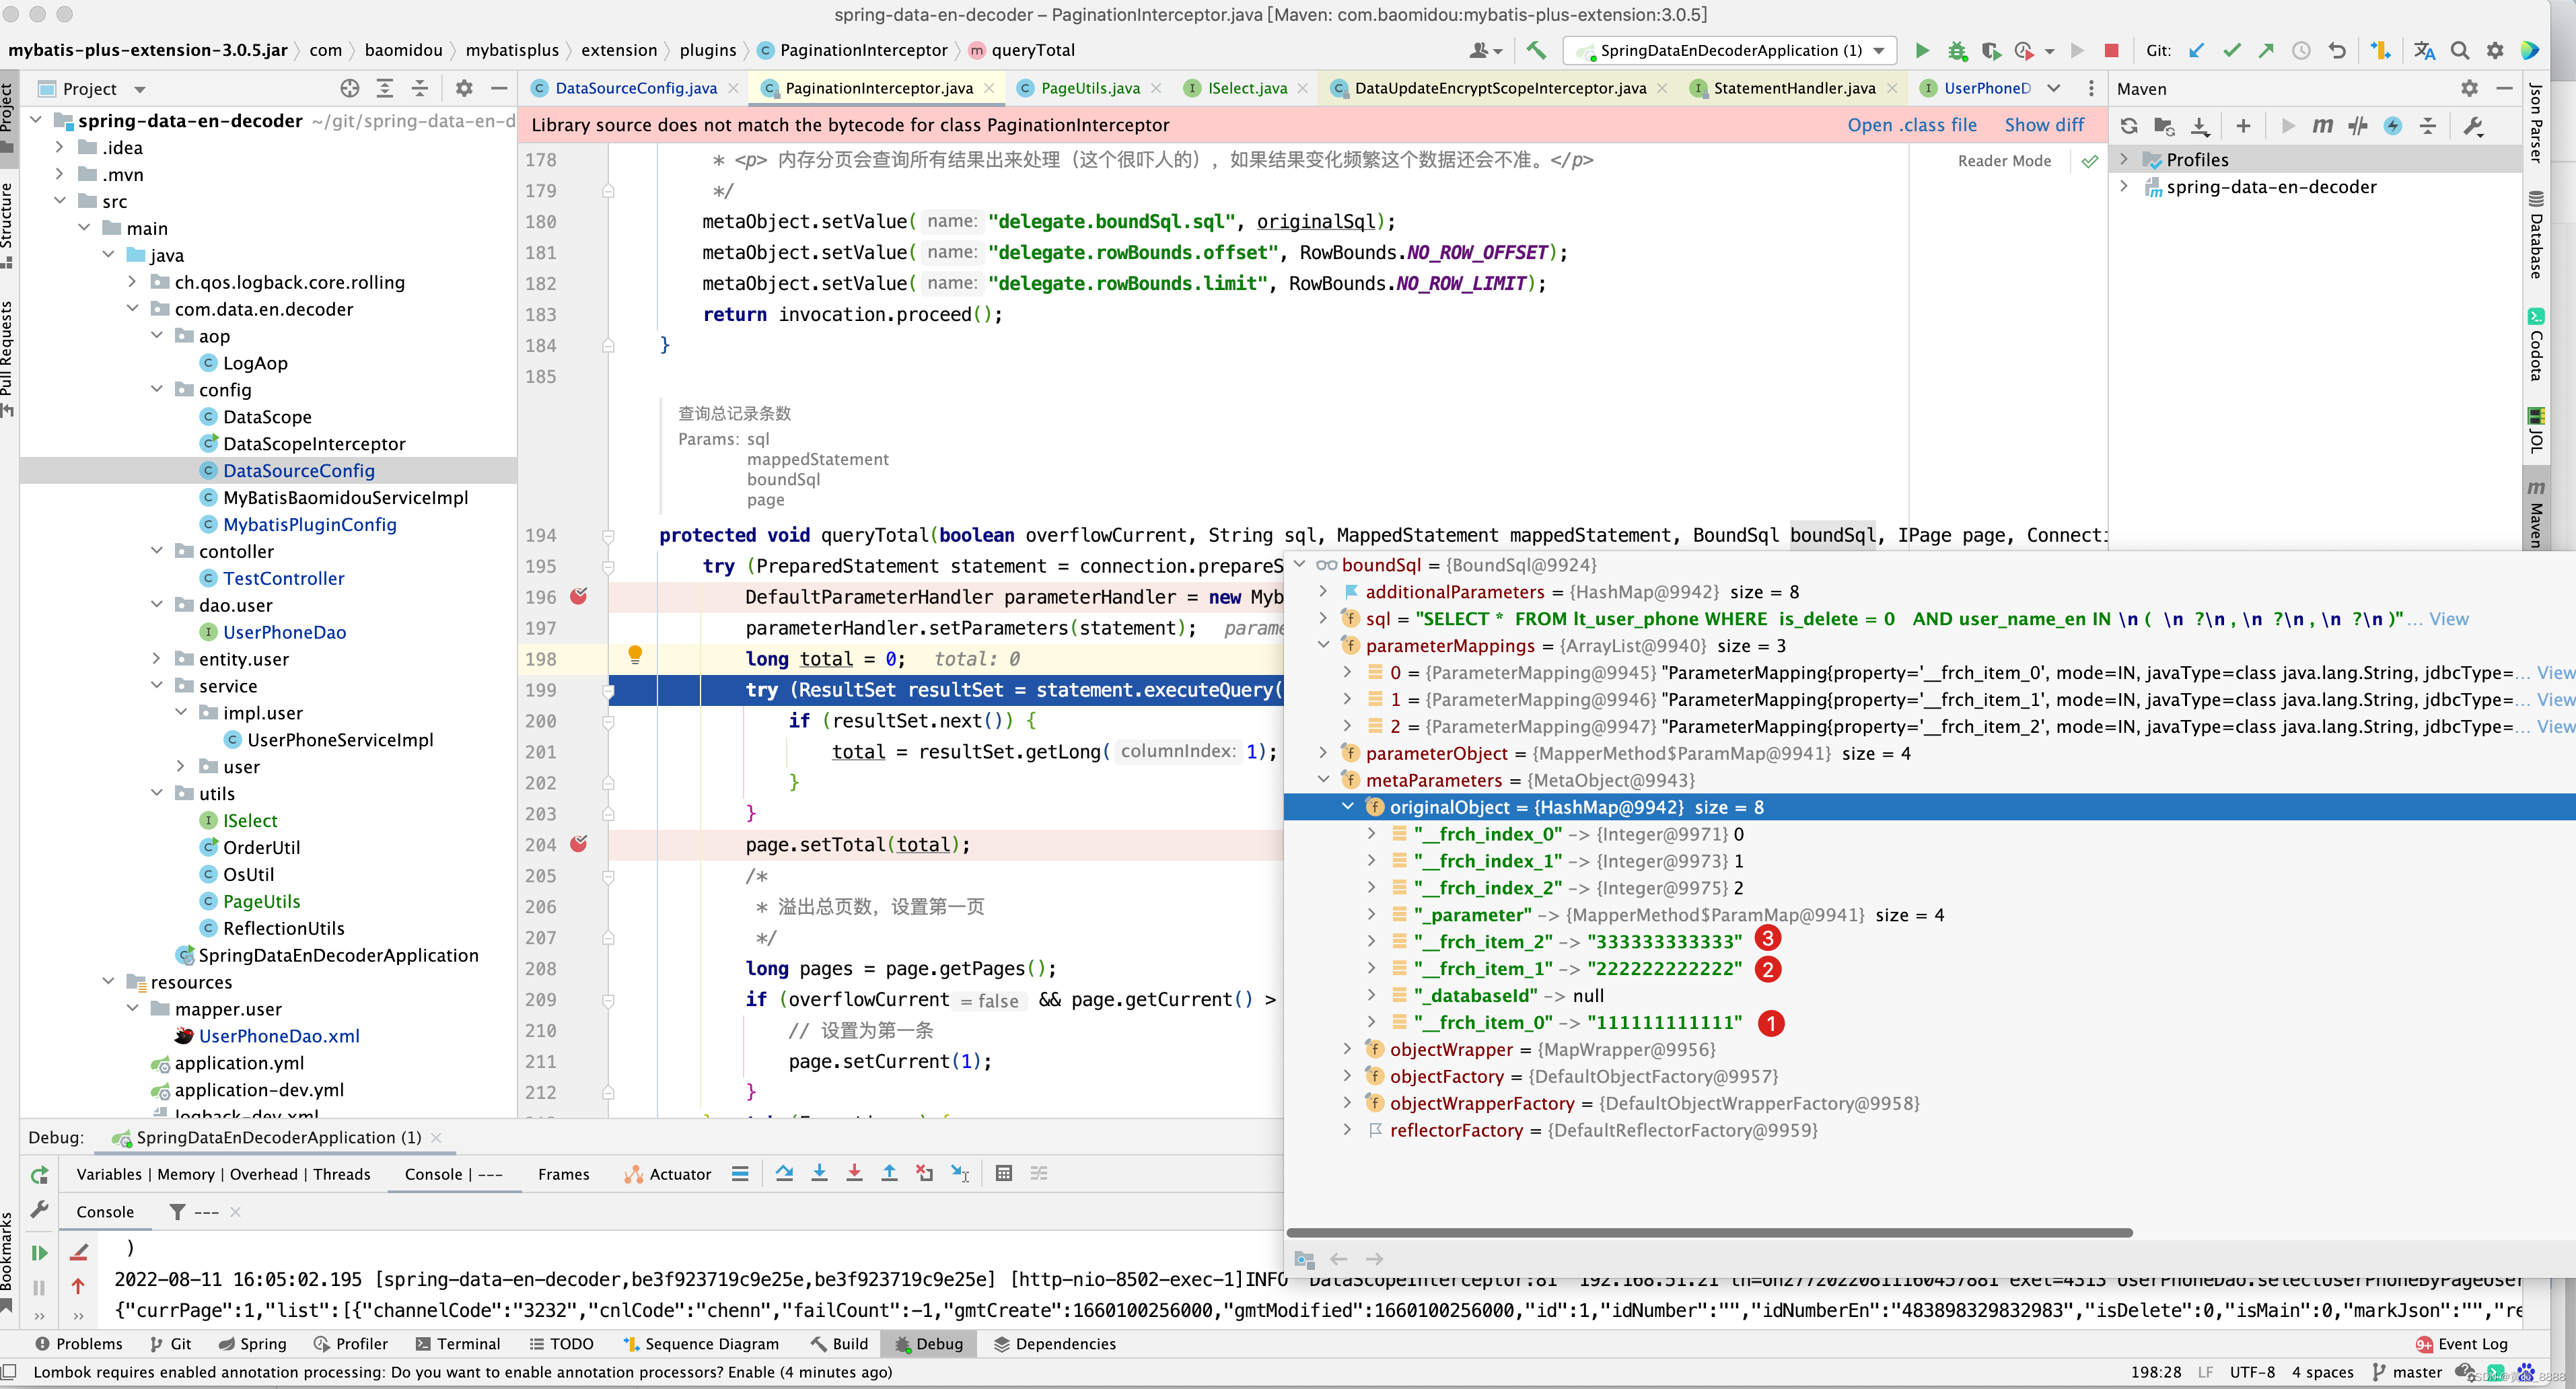Open IDE settings gear in the top toolbar

pyautogui.click(x=2495, y=50)
